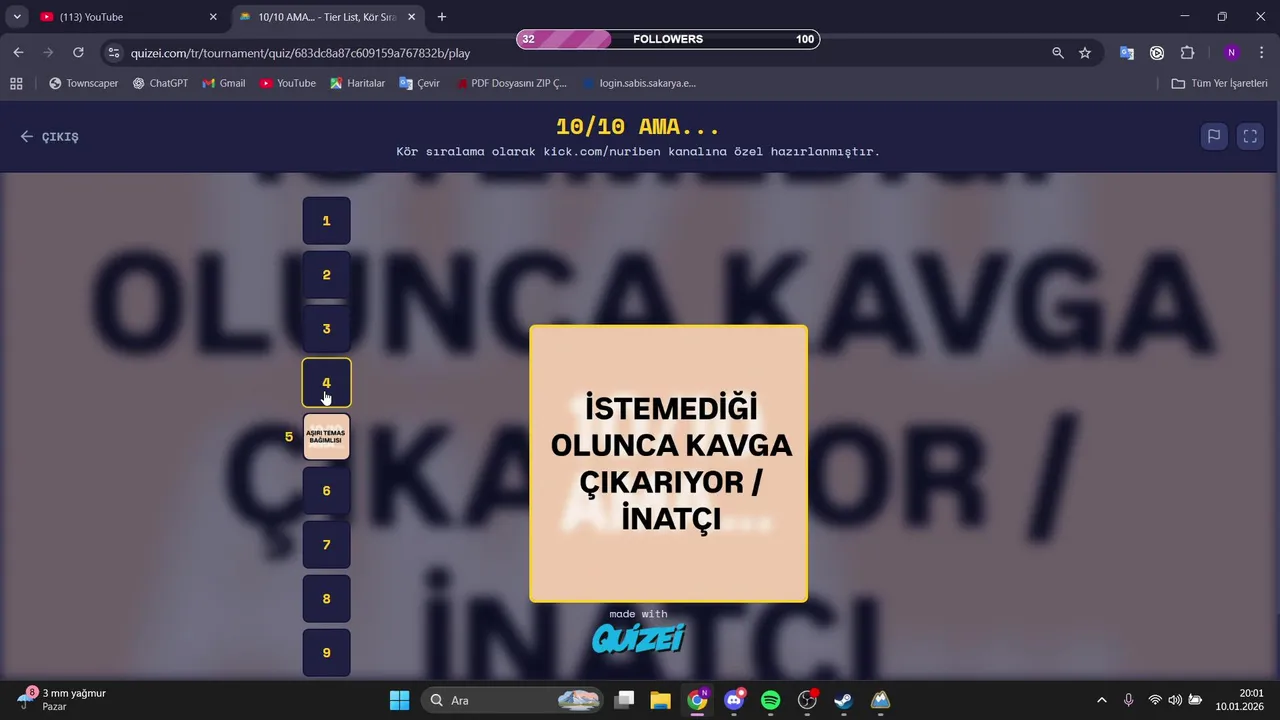Screen dimensions: 1280x720
Task: Show hidden system tray icons
Action: click(x=1102, y=700)
